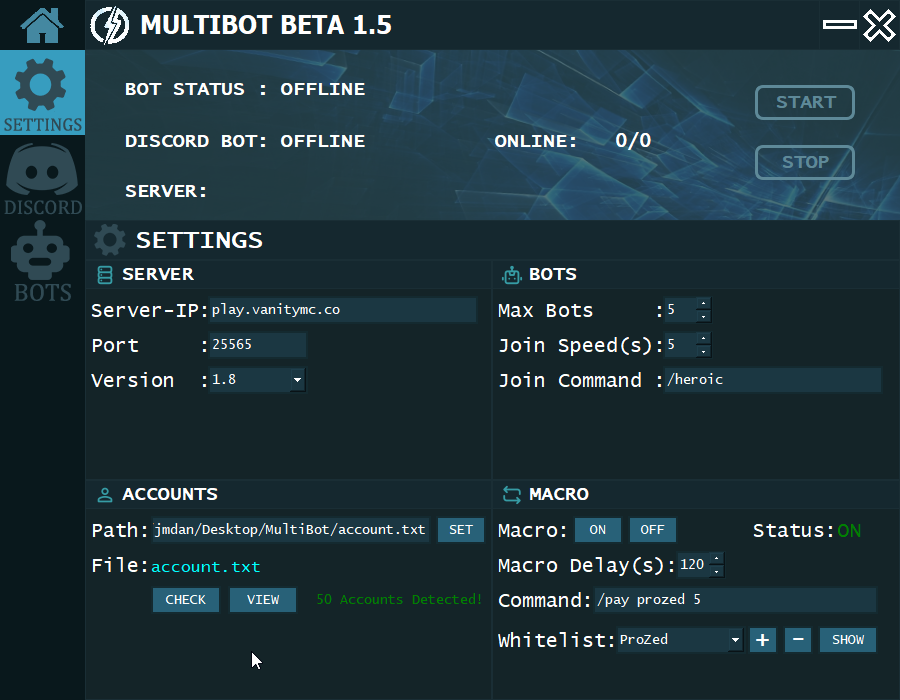Remove a Whitelist player with minus
This screenshot has height=700, width=900.
tap(798, 640)
